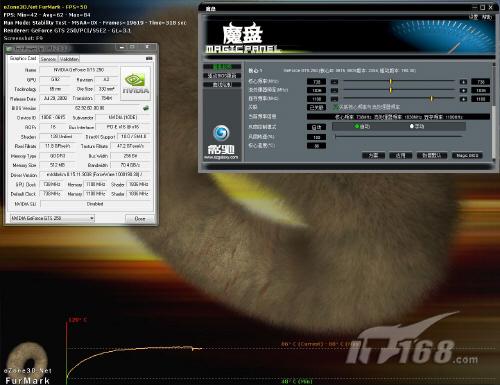Viewport: 500px width, 385px height.
Task: Click the BIOS Version field in GPU-Z
Action: (x=90, y=108)
